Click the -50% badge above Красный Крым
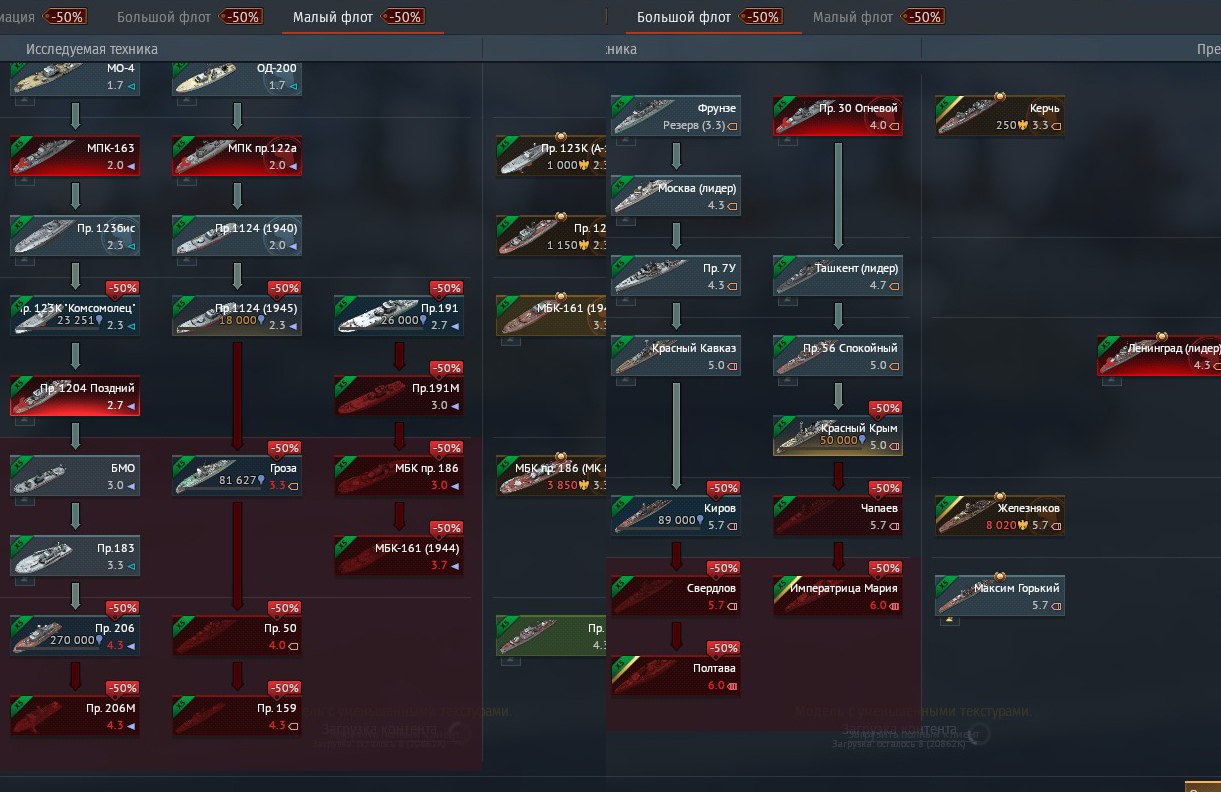The height and width of the screenshot is (792, 1221). click(885, 408)
